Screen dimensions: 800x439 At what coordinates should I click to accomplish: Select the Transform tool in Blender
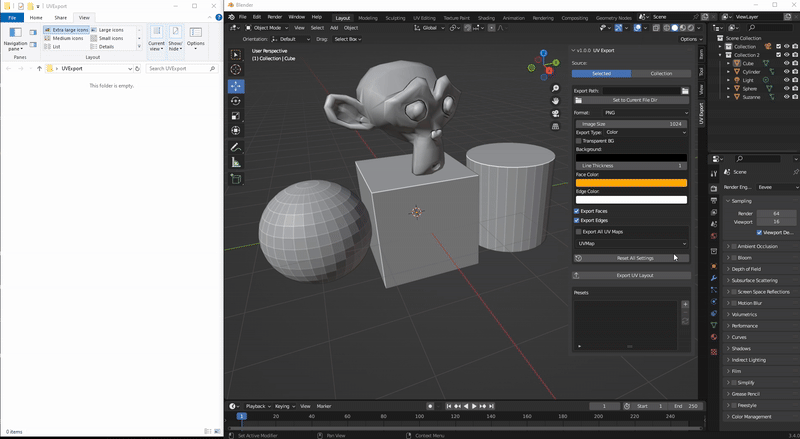tap(236, 131)
